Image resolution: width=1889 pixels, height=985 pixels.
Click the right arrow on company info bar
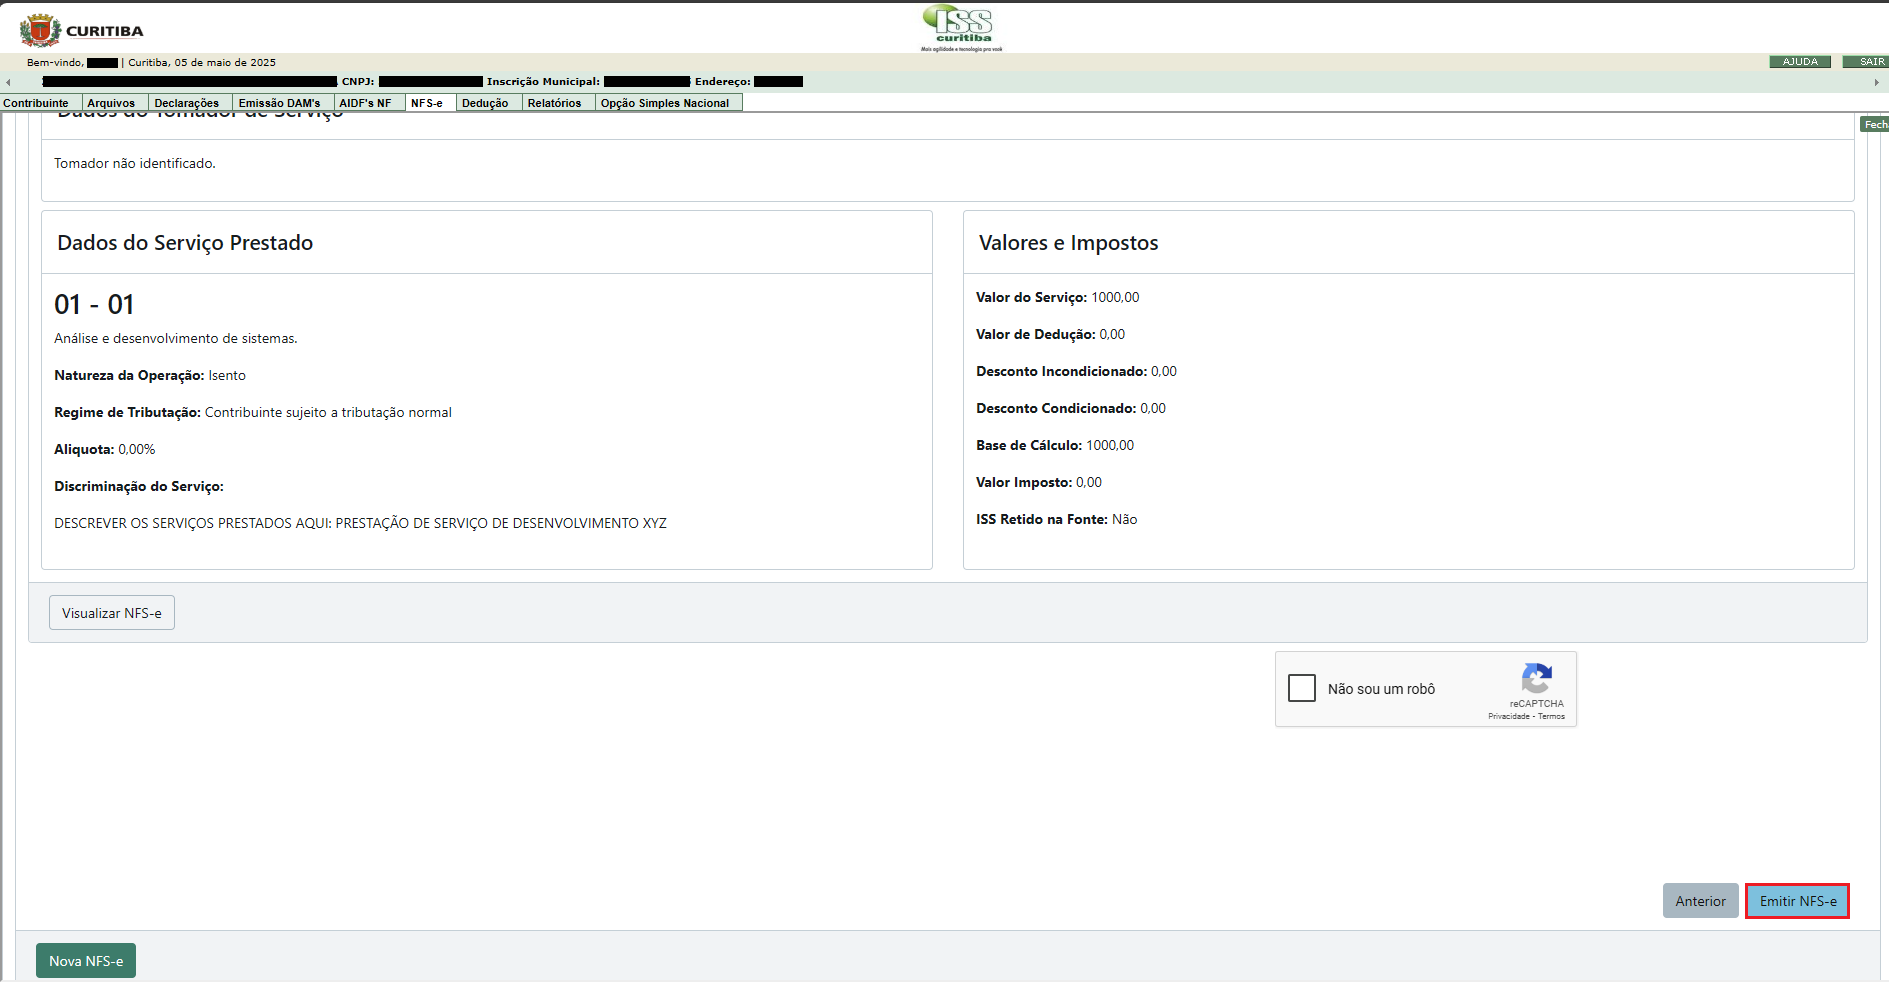pyautogui.click(x=1876, y=82)
